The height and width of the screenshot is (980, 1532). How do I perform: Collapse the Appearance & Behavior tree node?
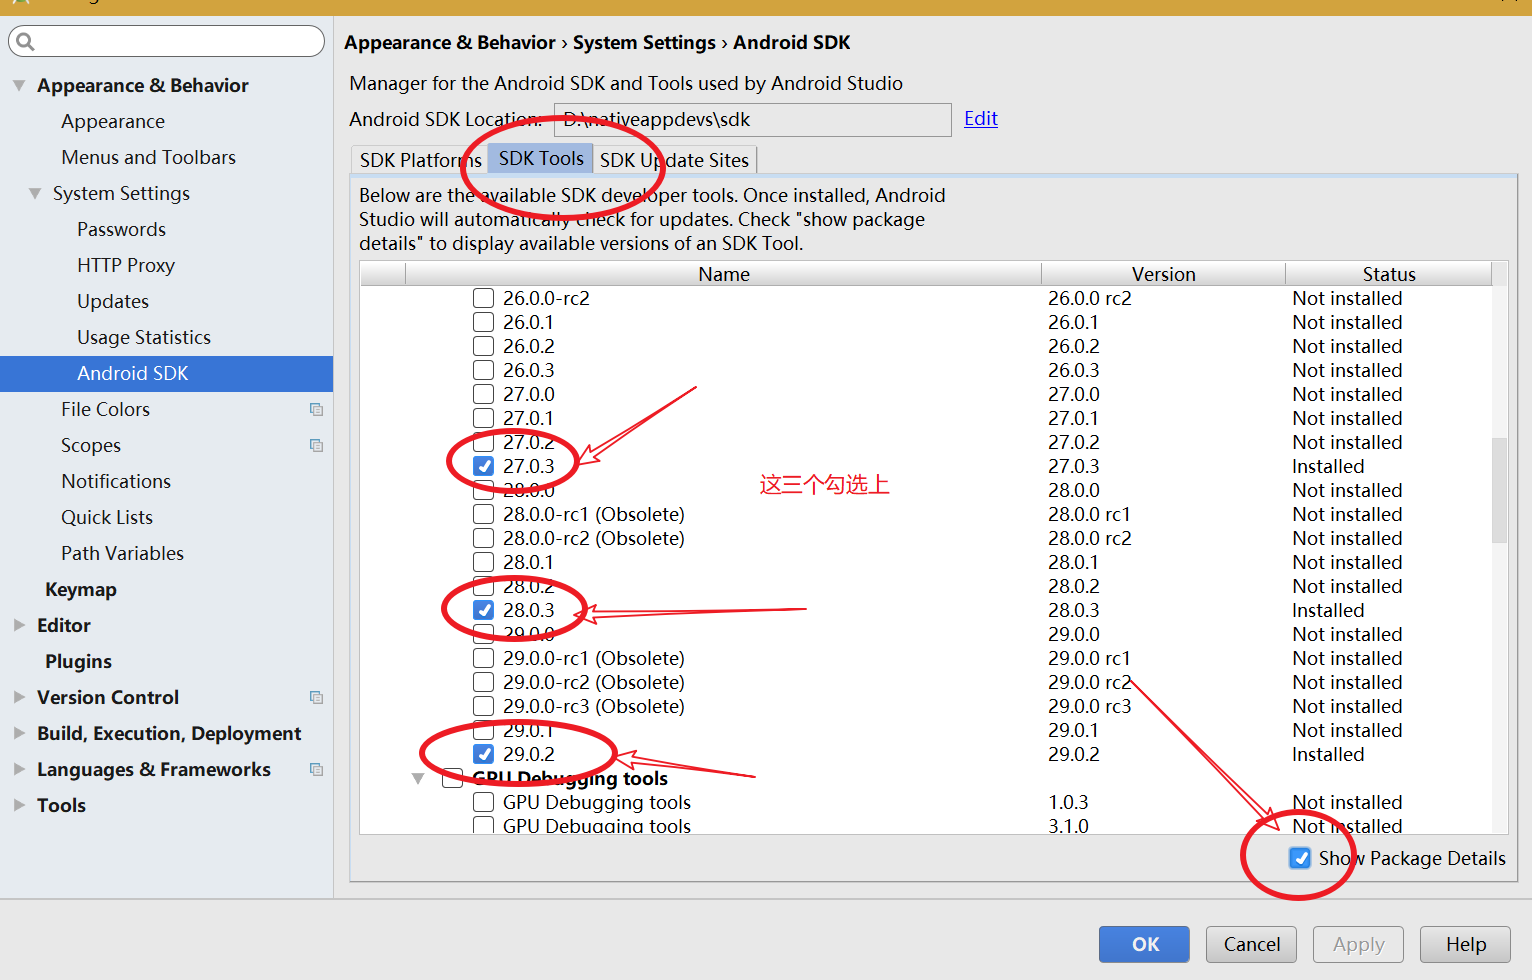coord(19,85)
